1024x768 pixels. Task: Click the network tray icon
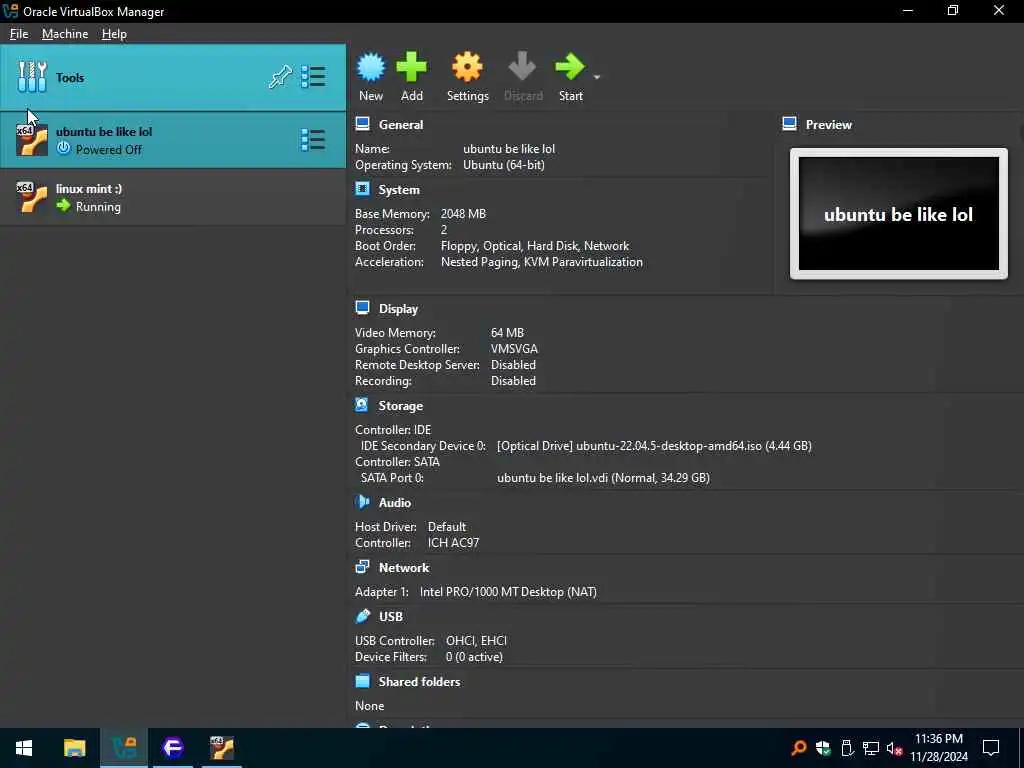tap(871, 748)
